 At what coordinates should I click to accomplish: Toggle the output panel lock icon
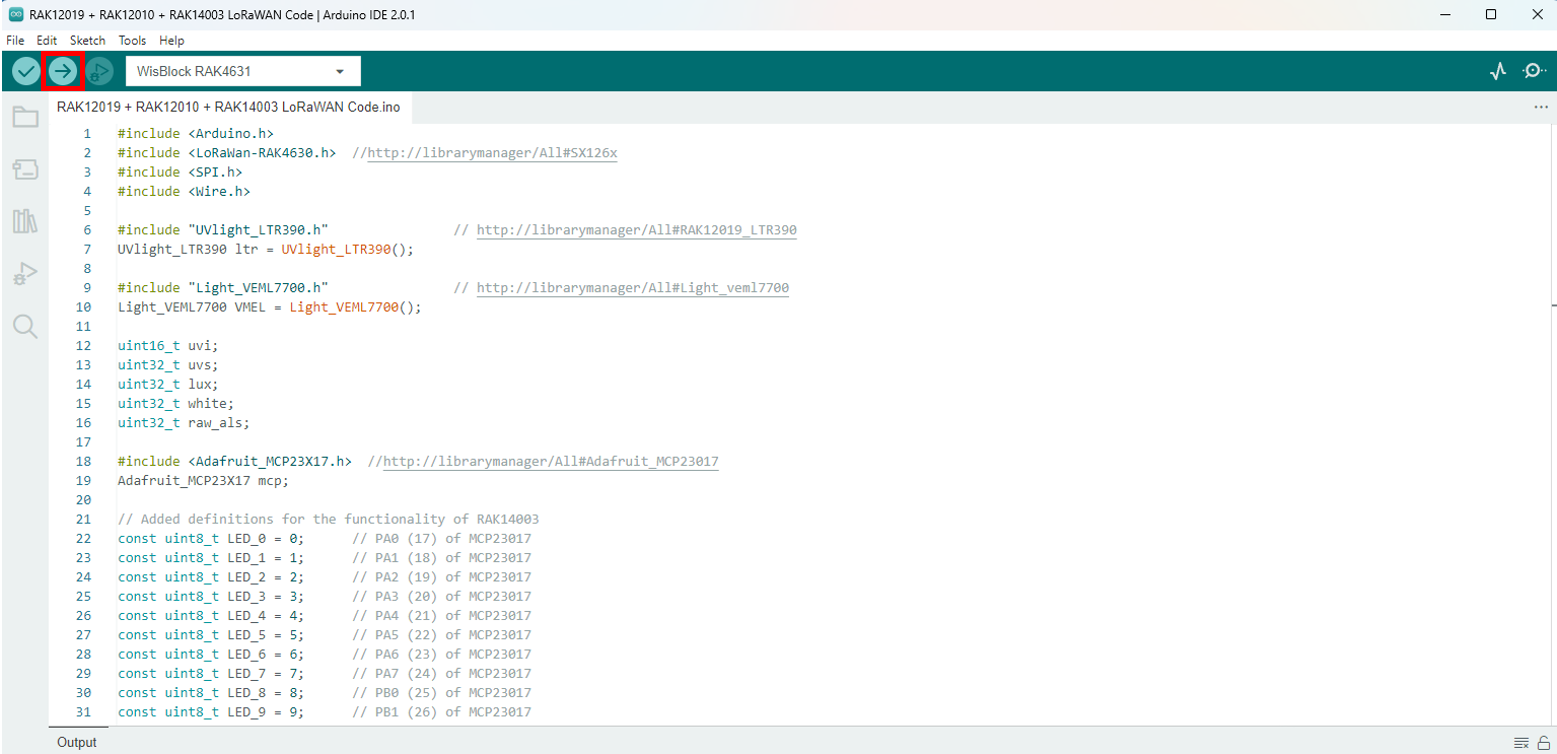1544,742
